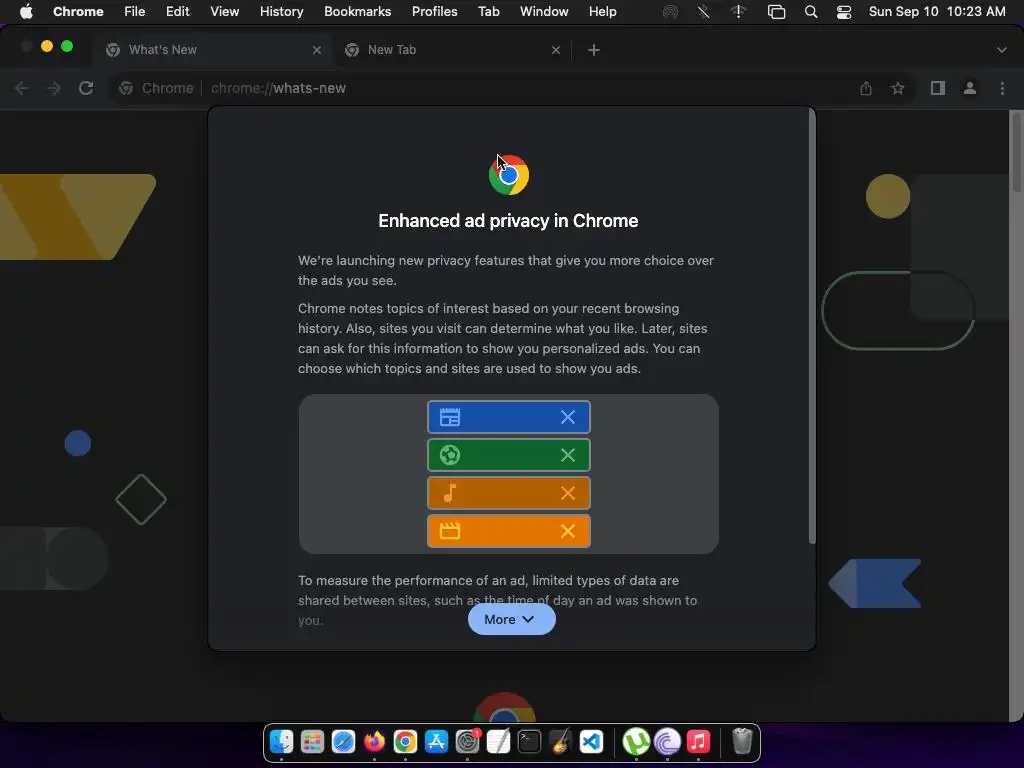Click the dialog's vertical scrollbar
The height and width of the screenshot is (768, 1024).
pos(812,327)
